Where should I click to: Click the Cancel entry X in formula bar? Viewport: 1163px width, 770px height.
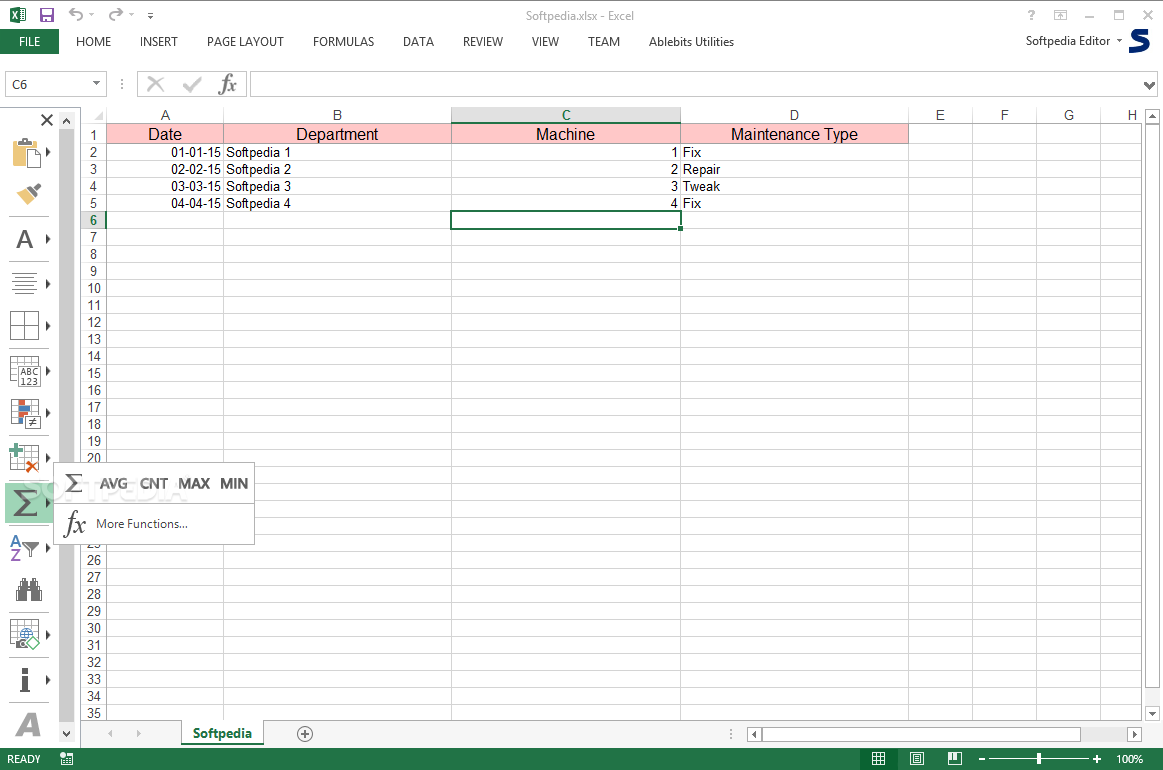pyautogui.click(x=155, y=84)
